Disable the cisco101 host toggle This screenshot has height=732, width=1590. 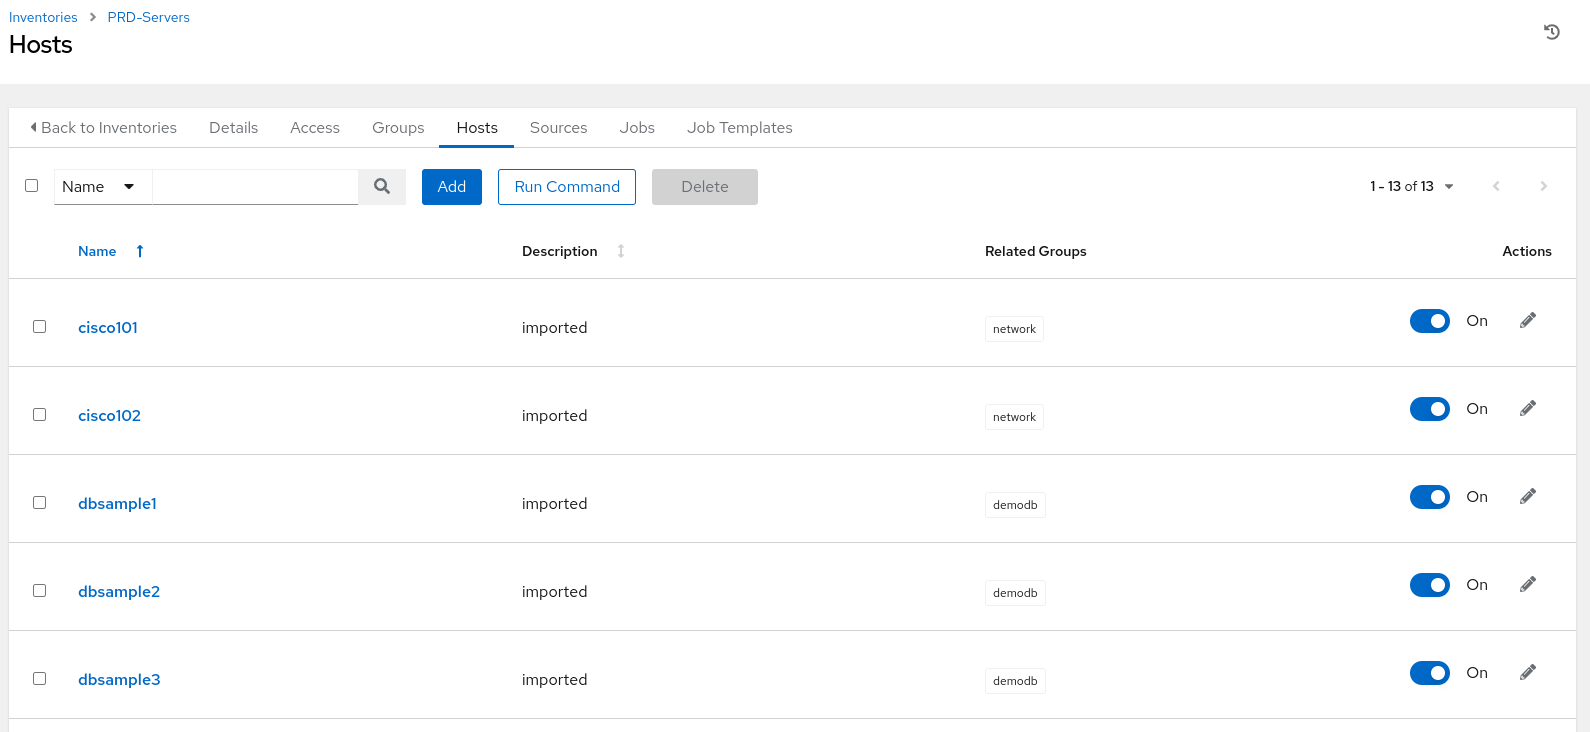1429,321
